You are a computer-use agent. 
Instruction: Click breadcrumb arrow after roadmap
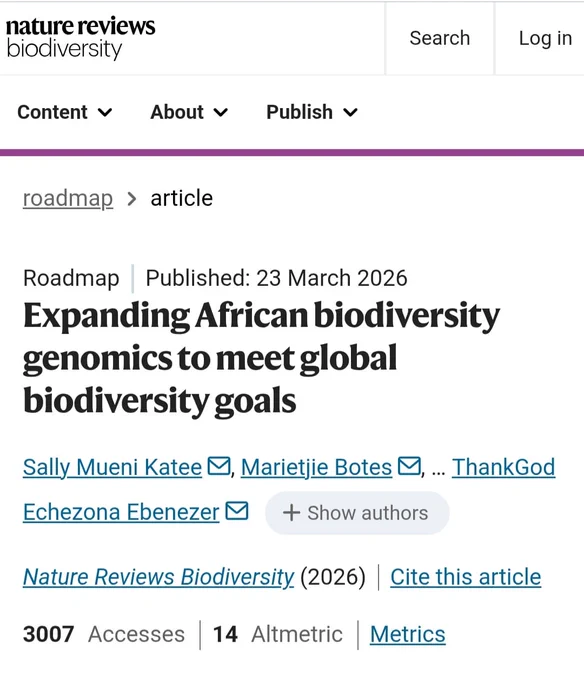coord(132,199)
